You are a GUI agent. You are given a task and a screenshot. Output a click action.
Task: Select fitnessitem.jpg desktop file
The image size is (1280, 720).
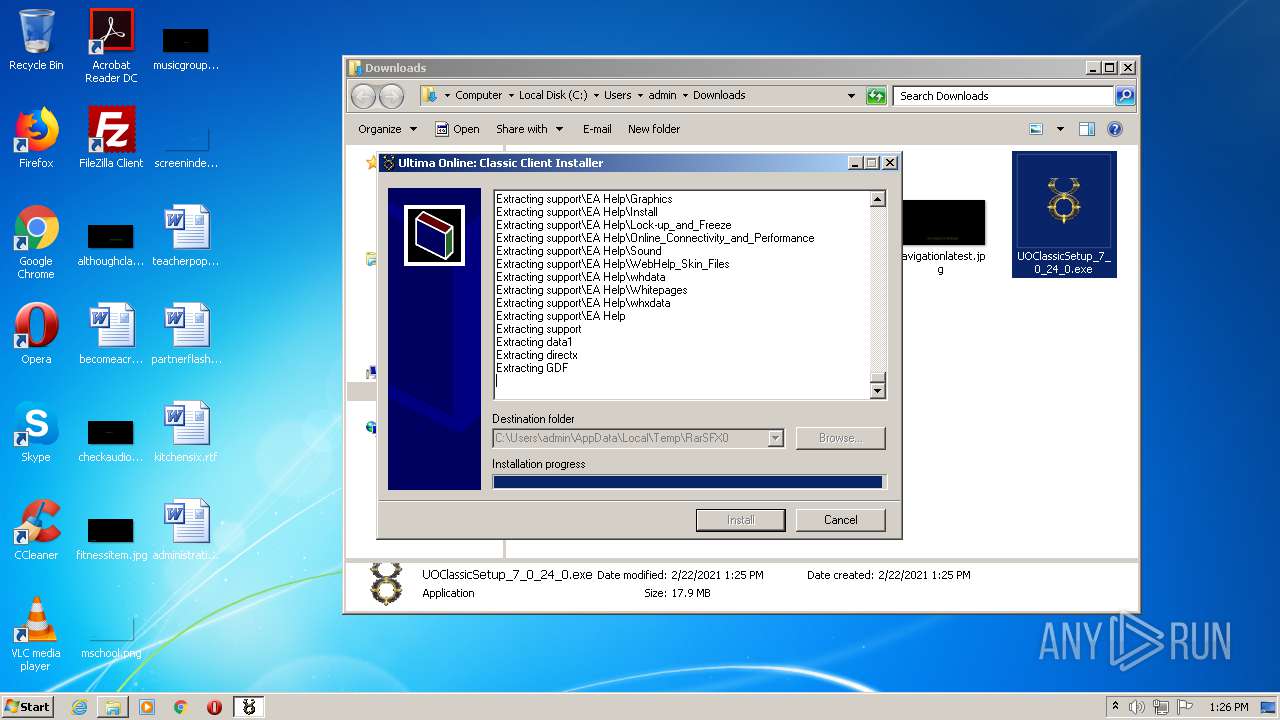pos(111,538)
